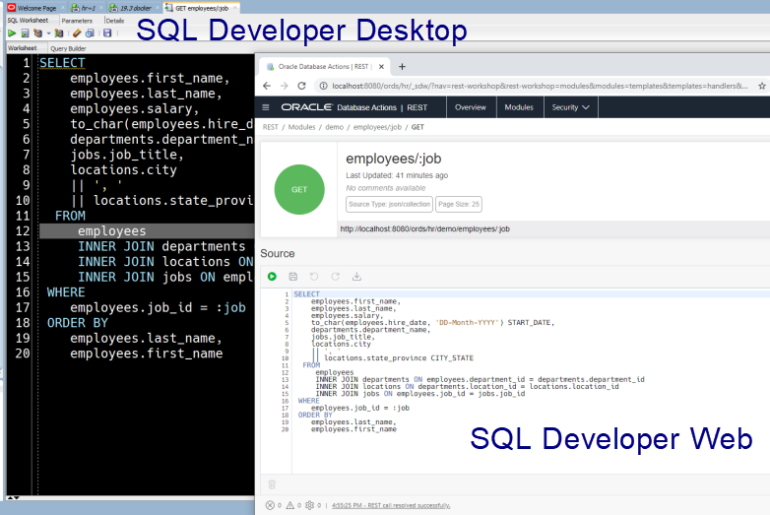
Task: Click Run Script icon in desktop toolbar
Action: coord(25,33)
